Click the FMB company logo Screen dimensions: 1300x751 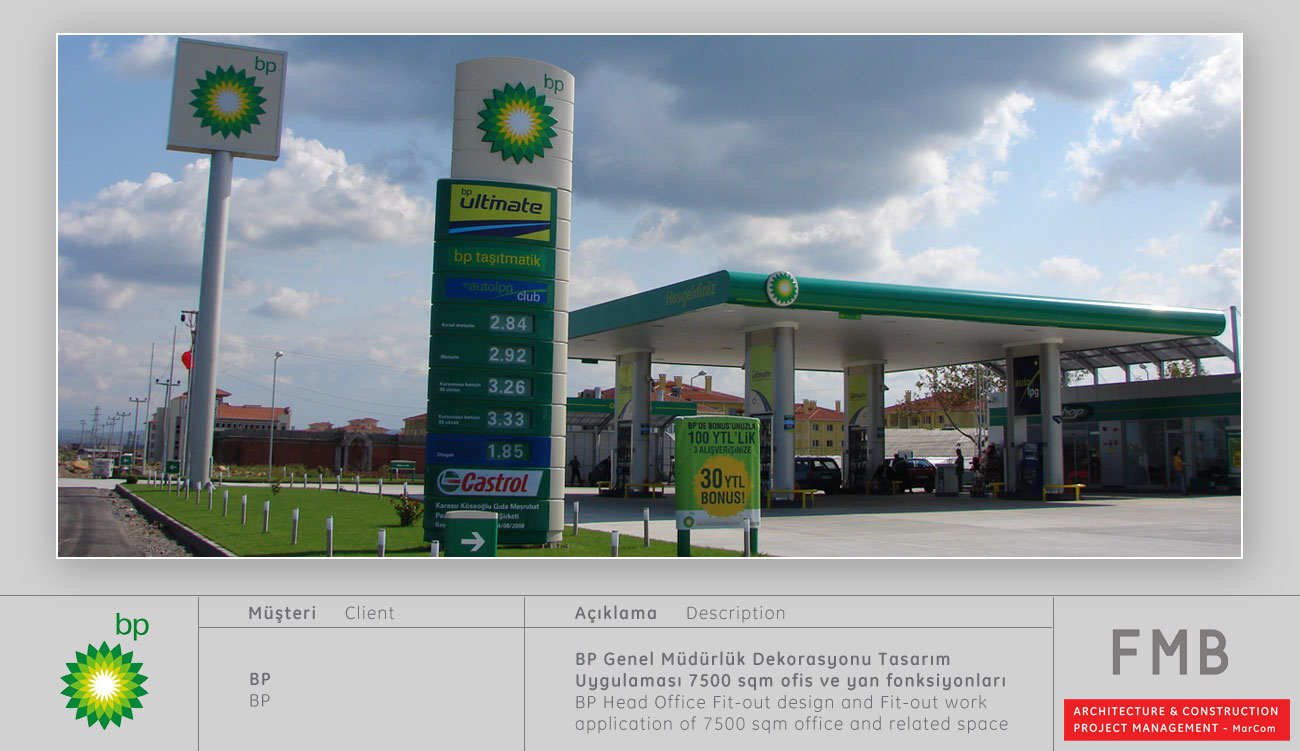coord(1169,652)
